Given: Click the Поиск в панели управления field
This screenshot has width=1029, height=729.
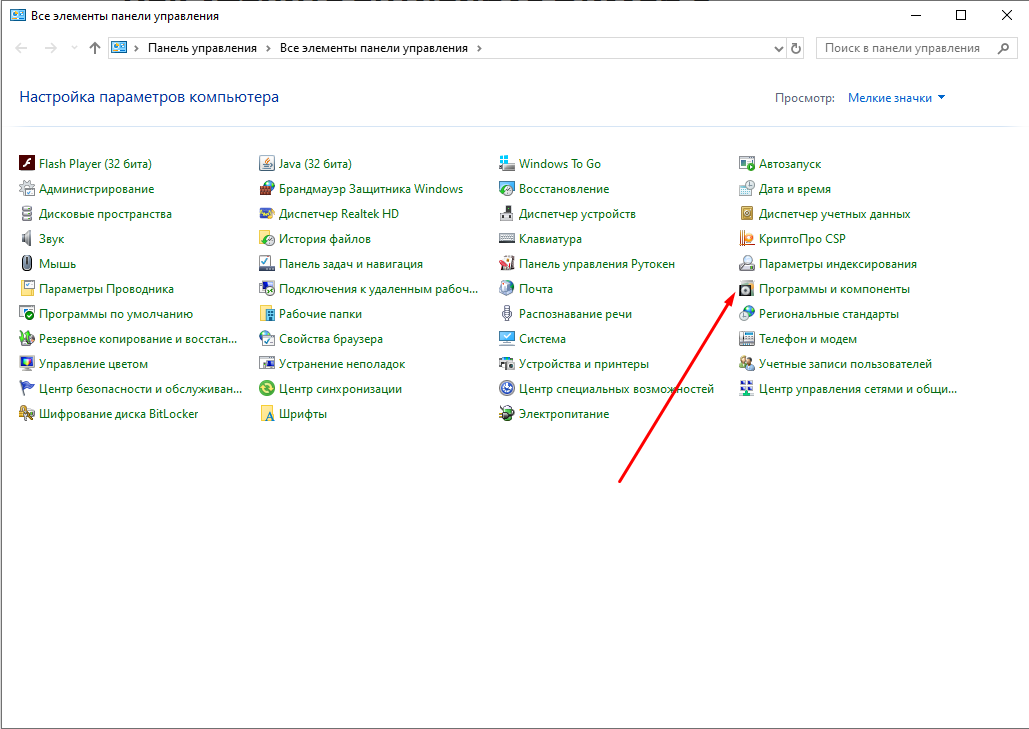Looking at the screenshot, I should click(x=916, y=48).
